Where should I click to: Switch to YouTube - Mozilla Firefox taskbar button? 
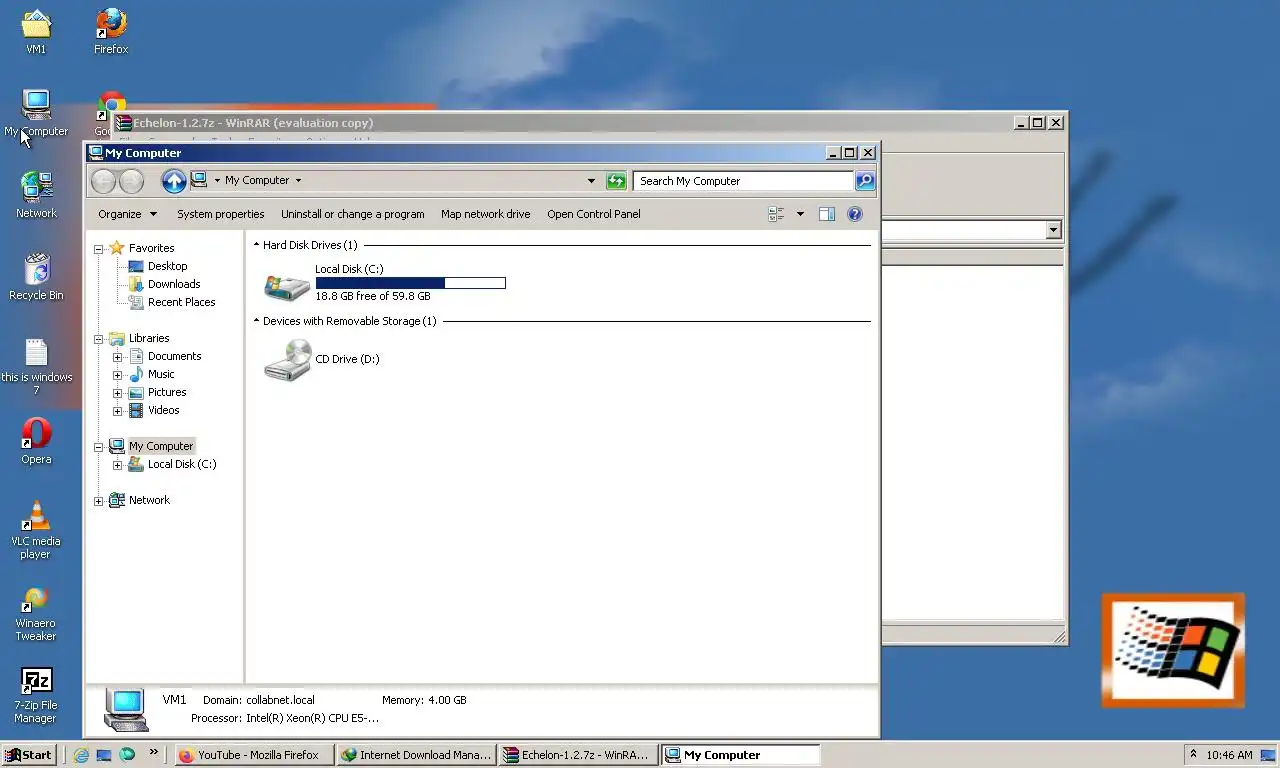coord(254,755)
